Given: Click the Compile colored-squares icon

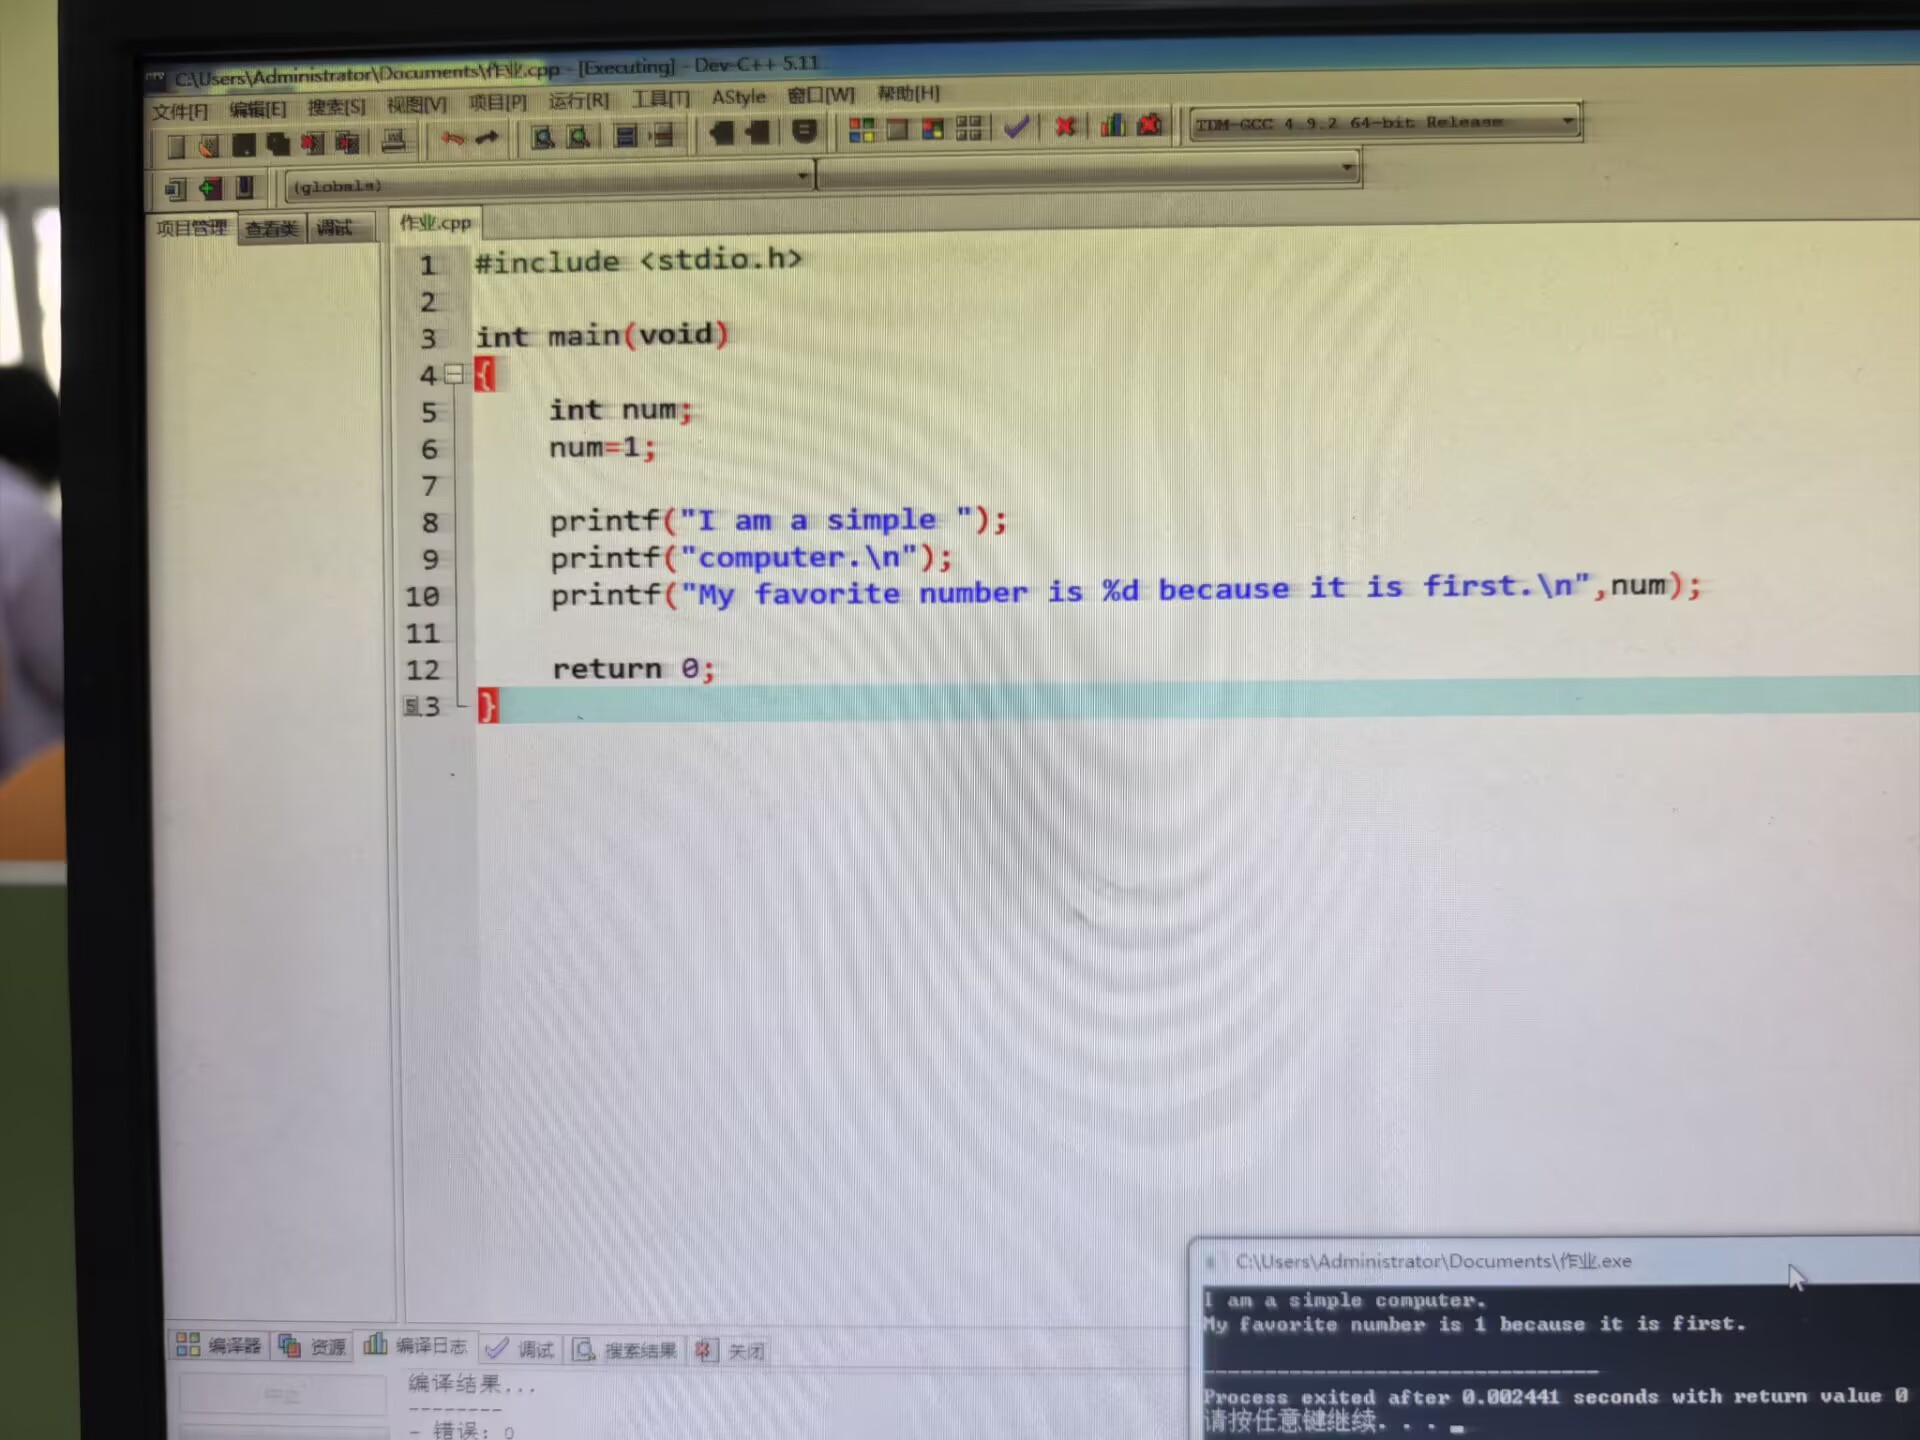Looking at the screenshot, I should click(x=861, y=130).
